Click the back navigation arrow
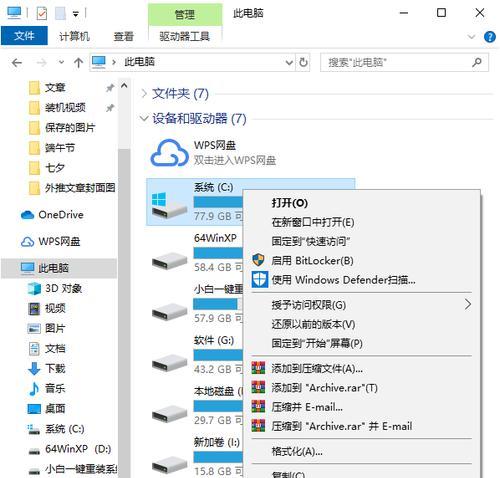 [x=17, y=62]
